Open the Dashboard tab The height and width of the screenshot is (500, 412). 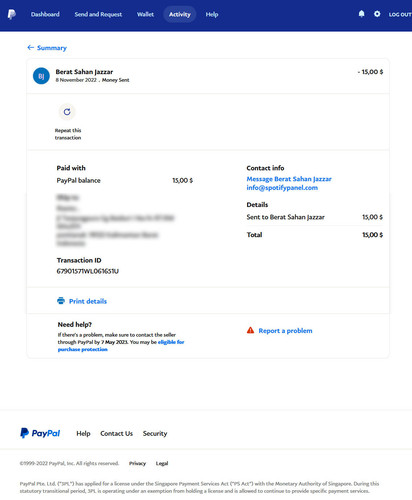click(45, 14)
